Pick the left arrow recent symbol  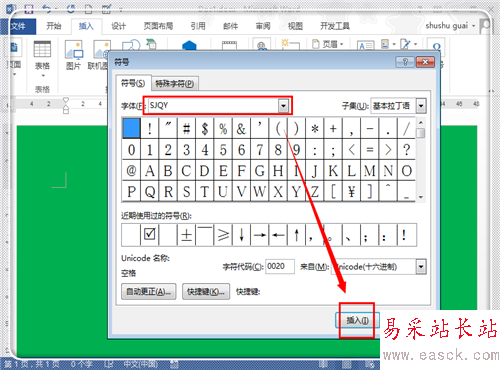tap(278, 235)
